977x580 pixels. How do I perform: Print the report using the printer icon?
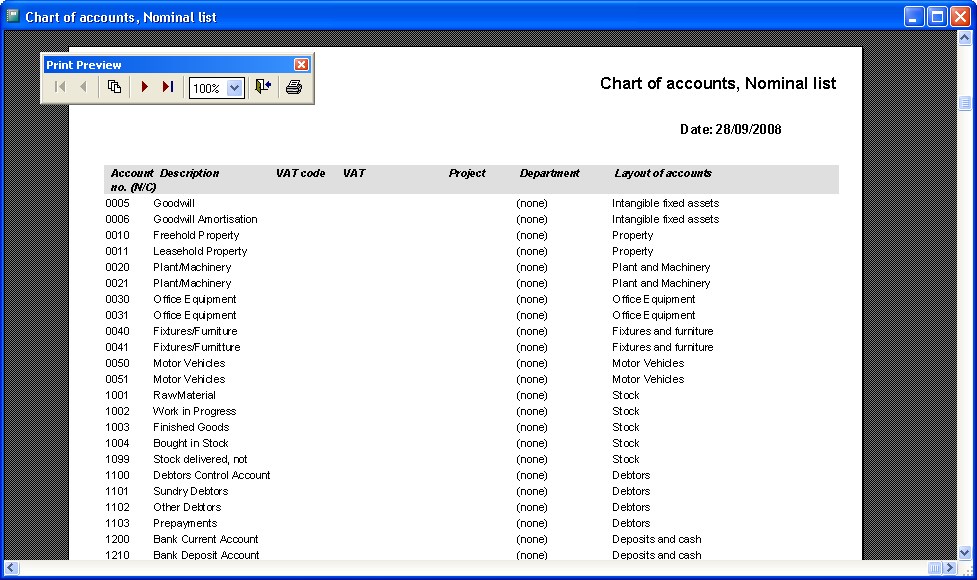pos(291,87)
